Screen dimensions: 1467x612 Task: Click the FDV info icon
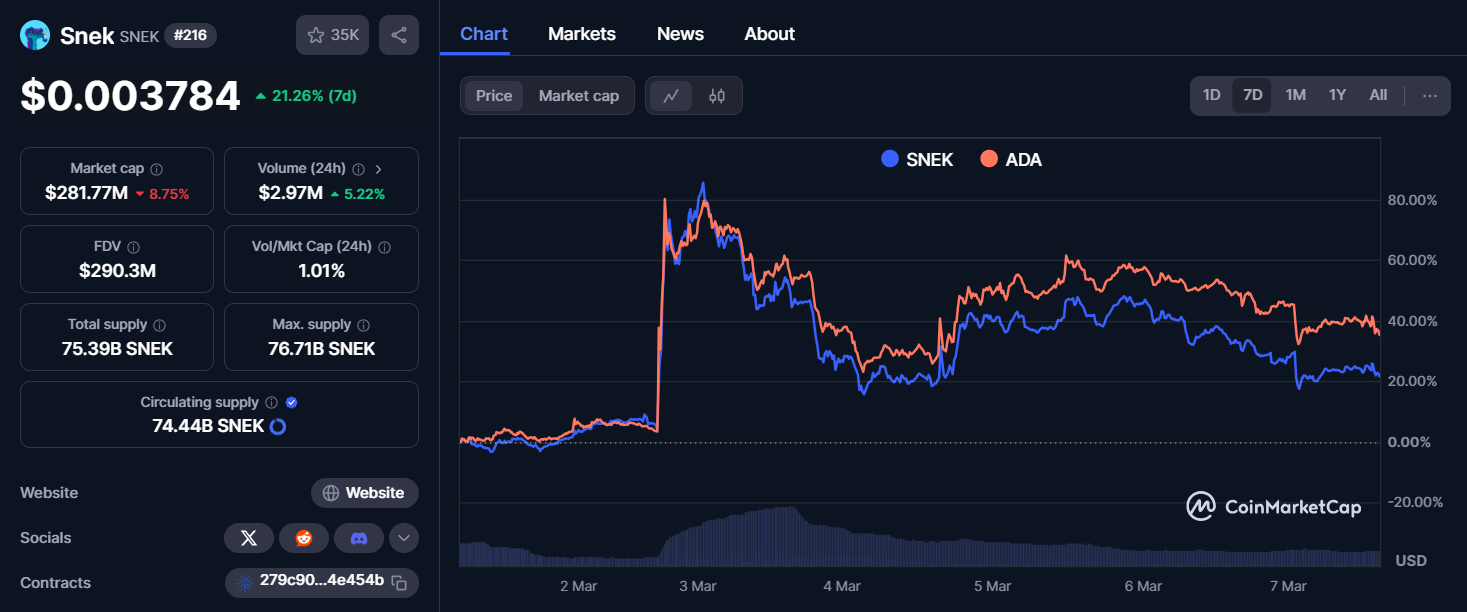click(133, 247)
